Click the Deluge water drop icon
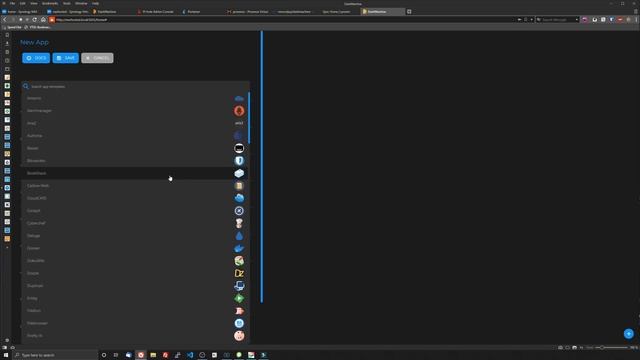The image size is (640, 360). coord(239,236)
